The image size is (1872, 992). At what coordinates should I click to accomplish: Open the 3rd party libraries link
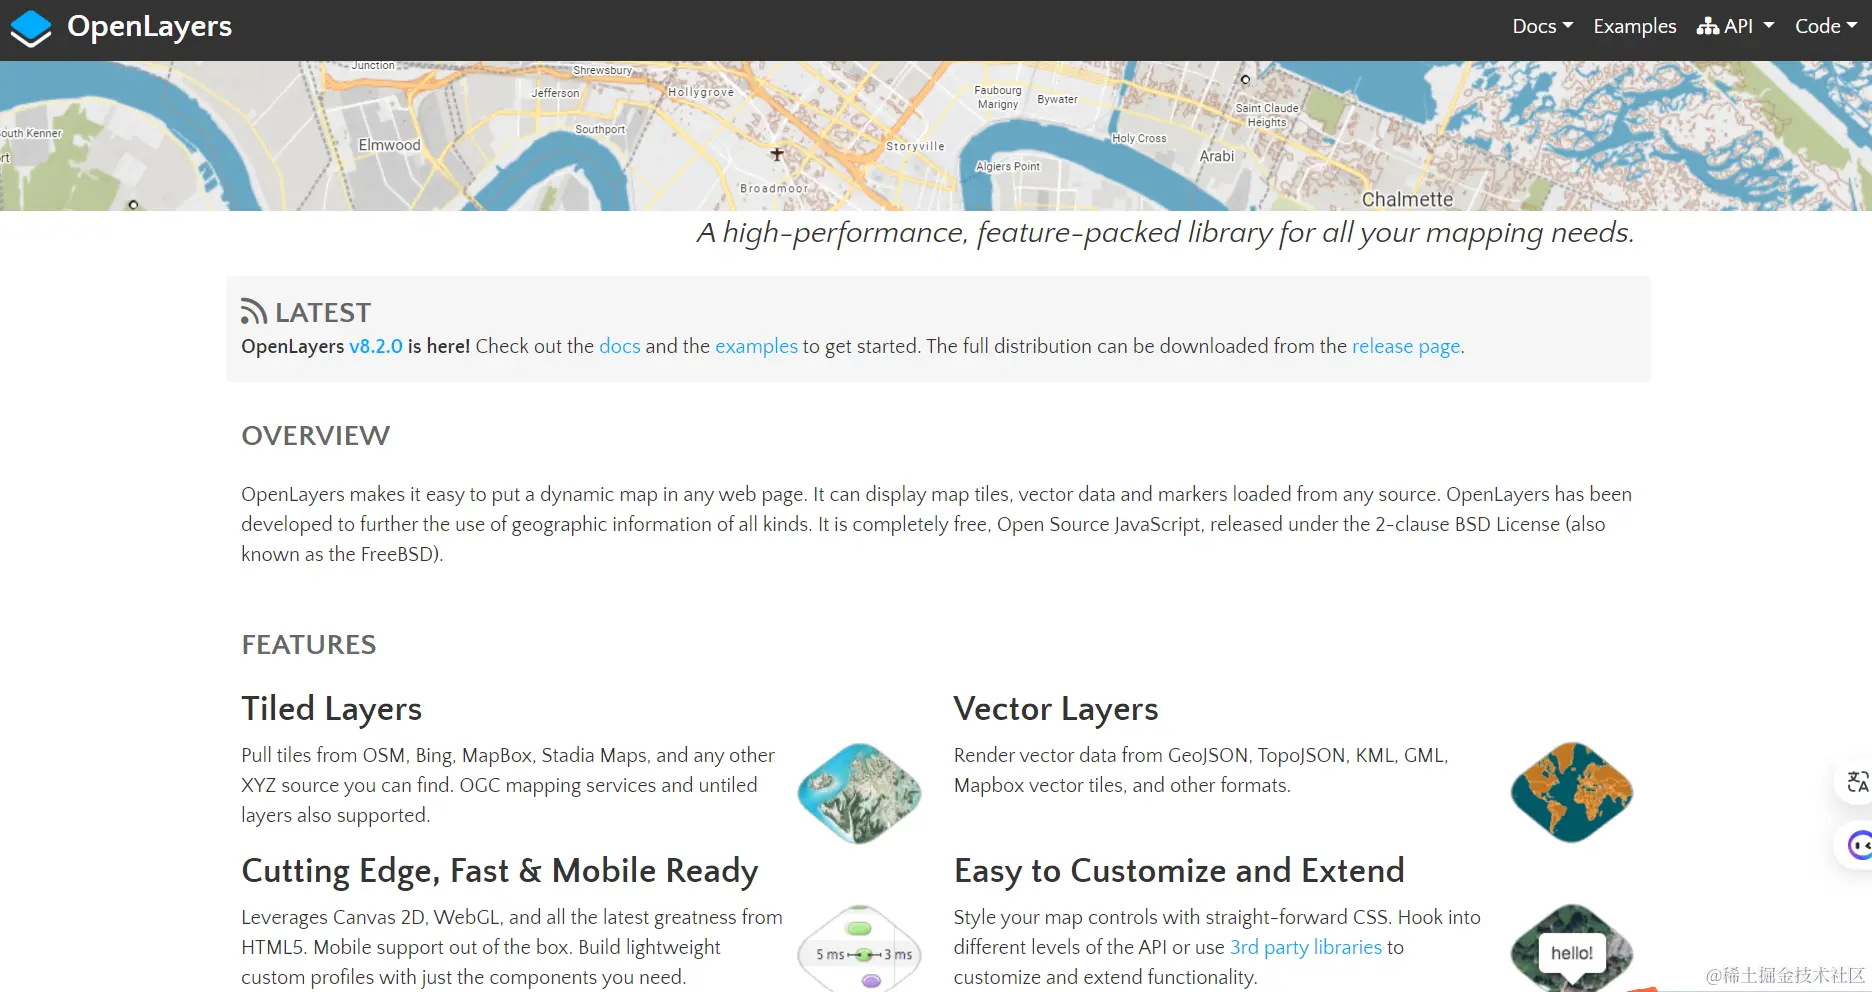(1305, 947)
